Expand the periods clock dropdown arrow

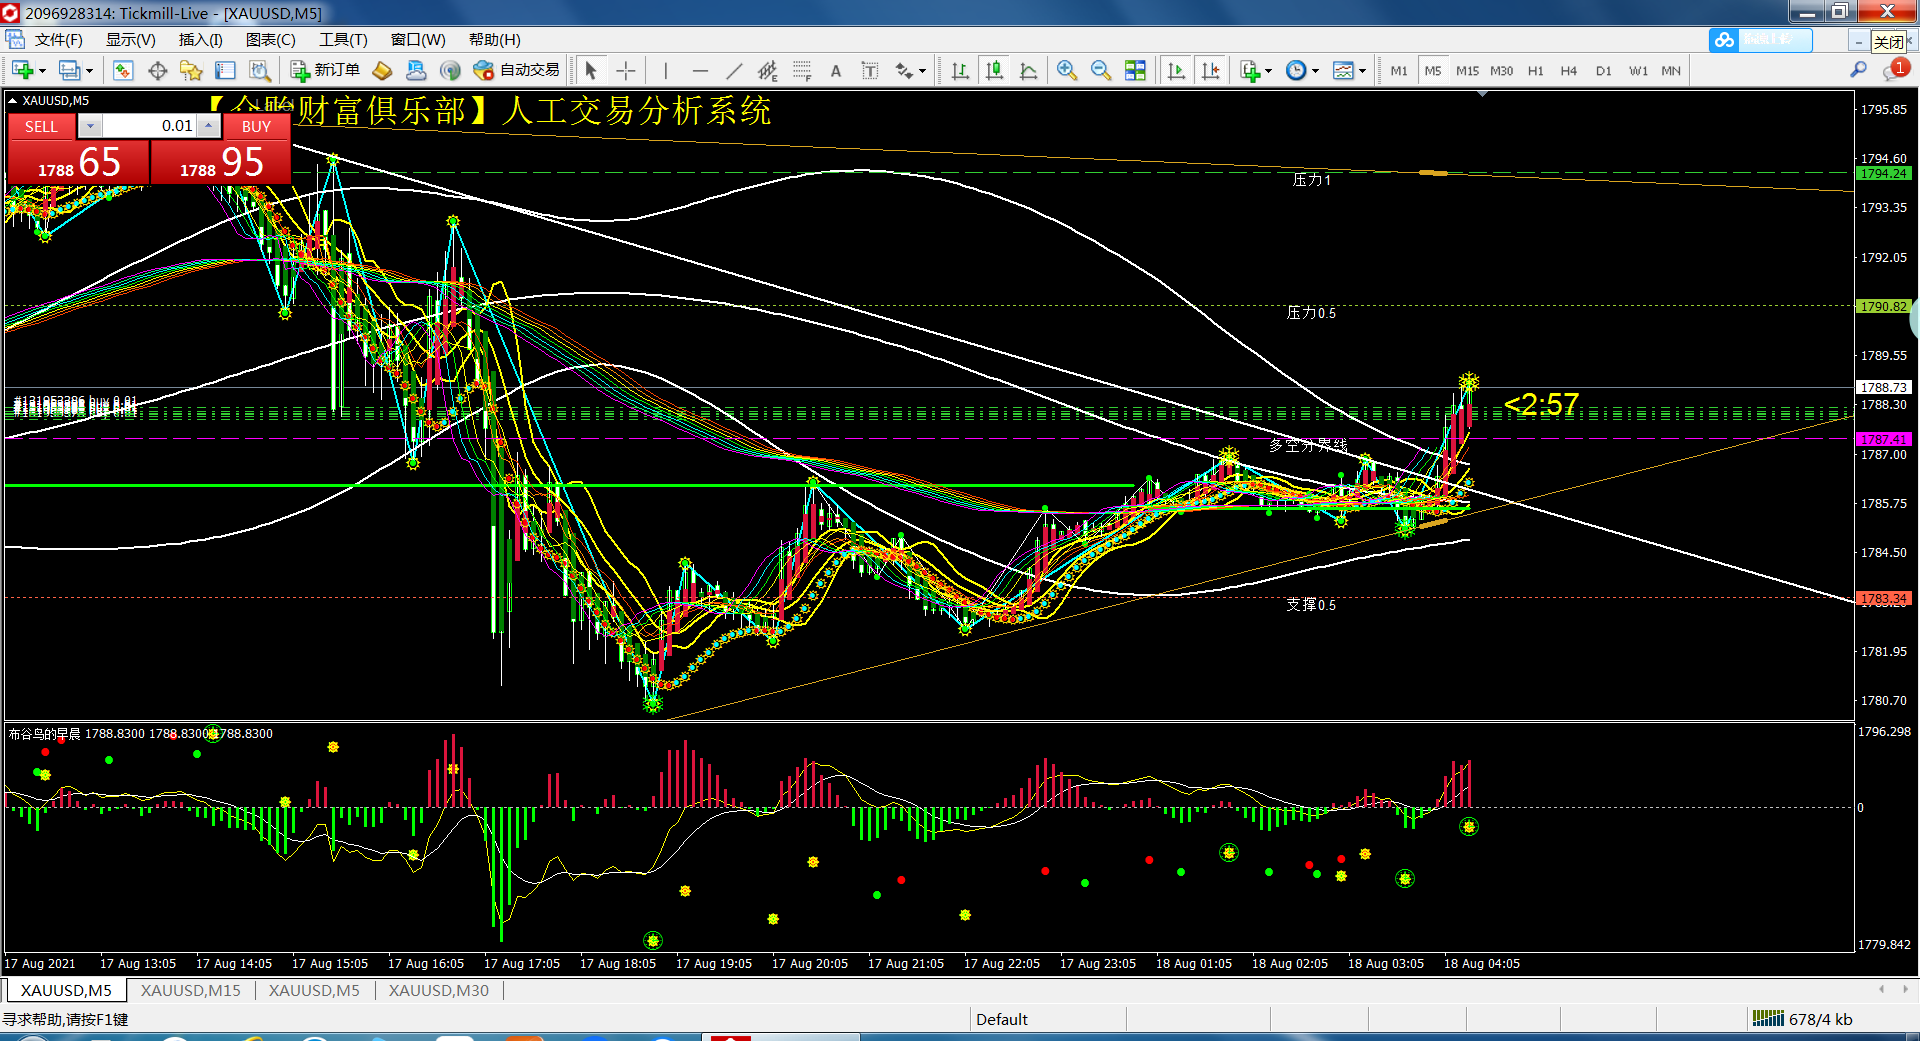1315,71
